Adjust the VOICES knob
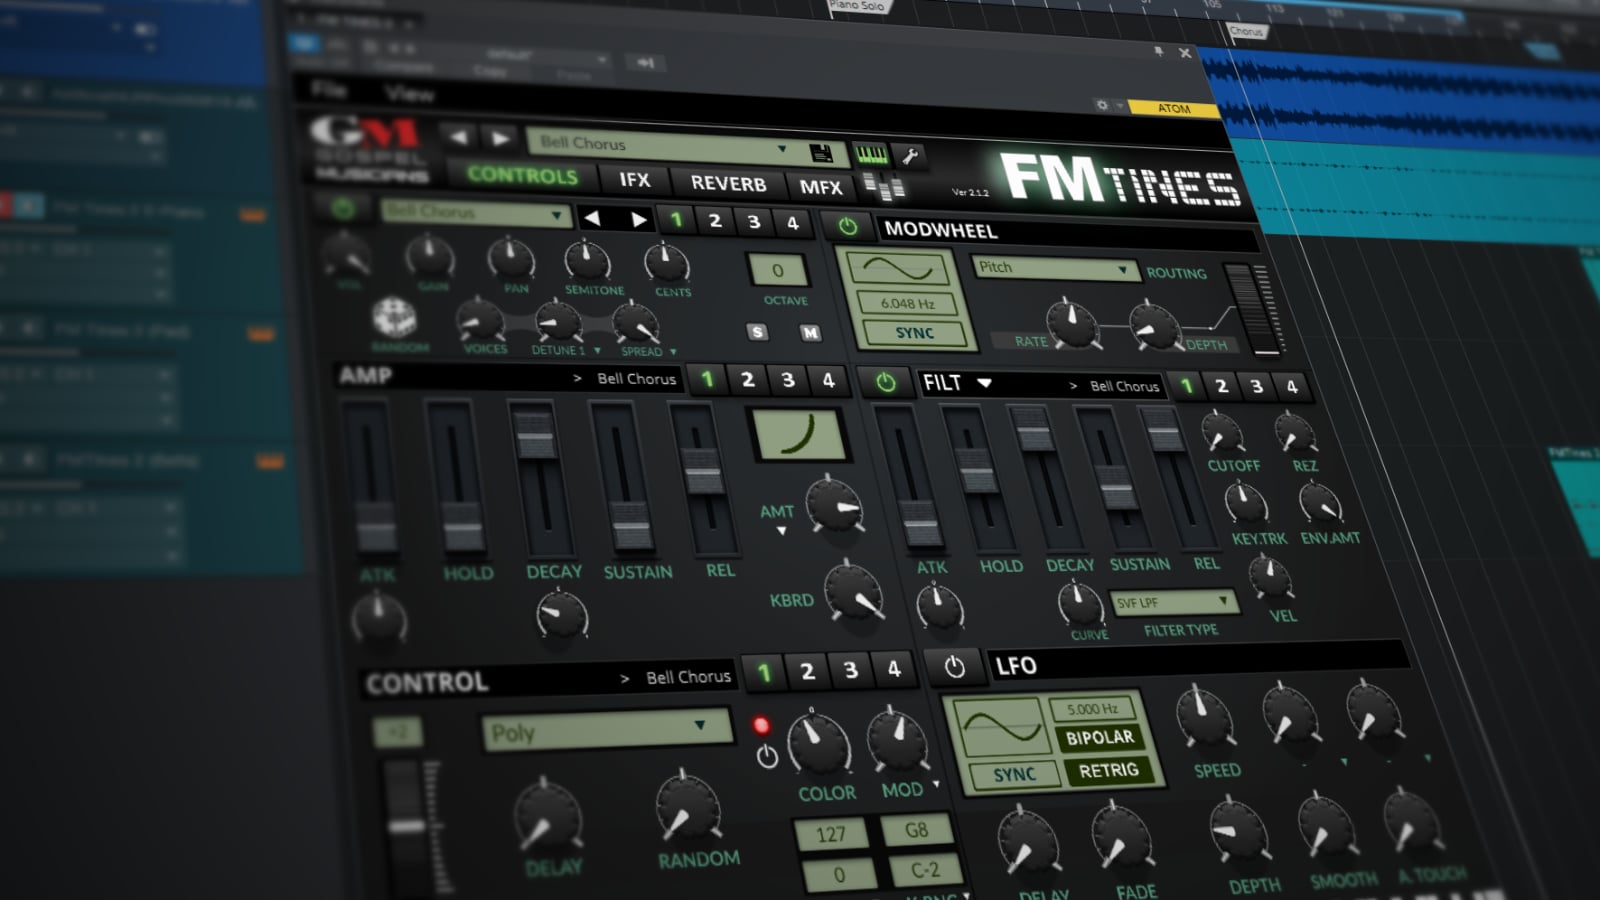Image resolution: width=1600 pixels, height=900 pixels. click(481, 319)
